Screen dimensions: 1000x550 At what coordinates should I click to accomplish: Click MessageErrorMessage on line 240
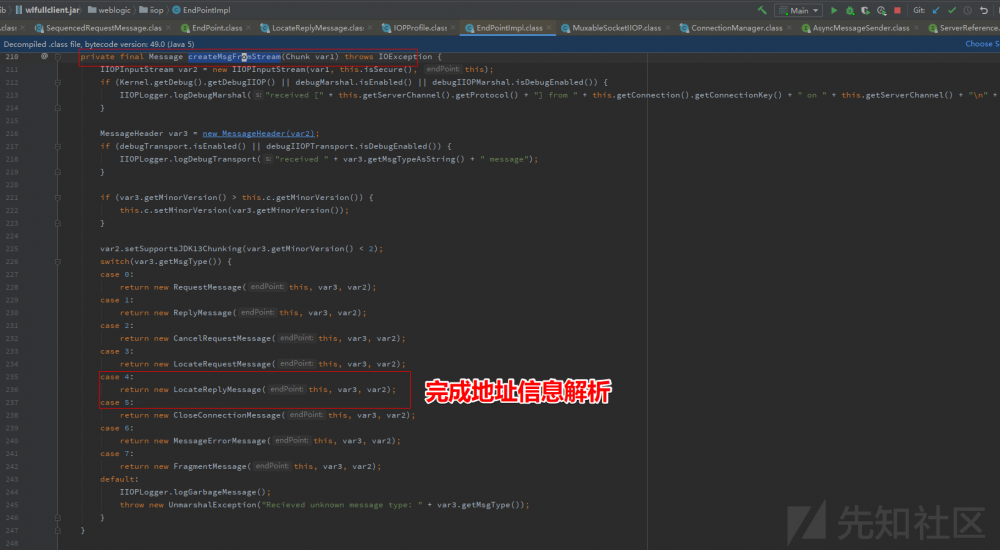(x=219, y=440)
